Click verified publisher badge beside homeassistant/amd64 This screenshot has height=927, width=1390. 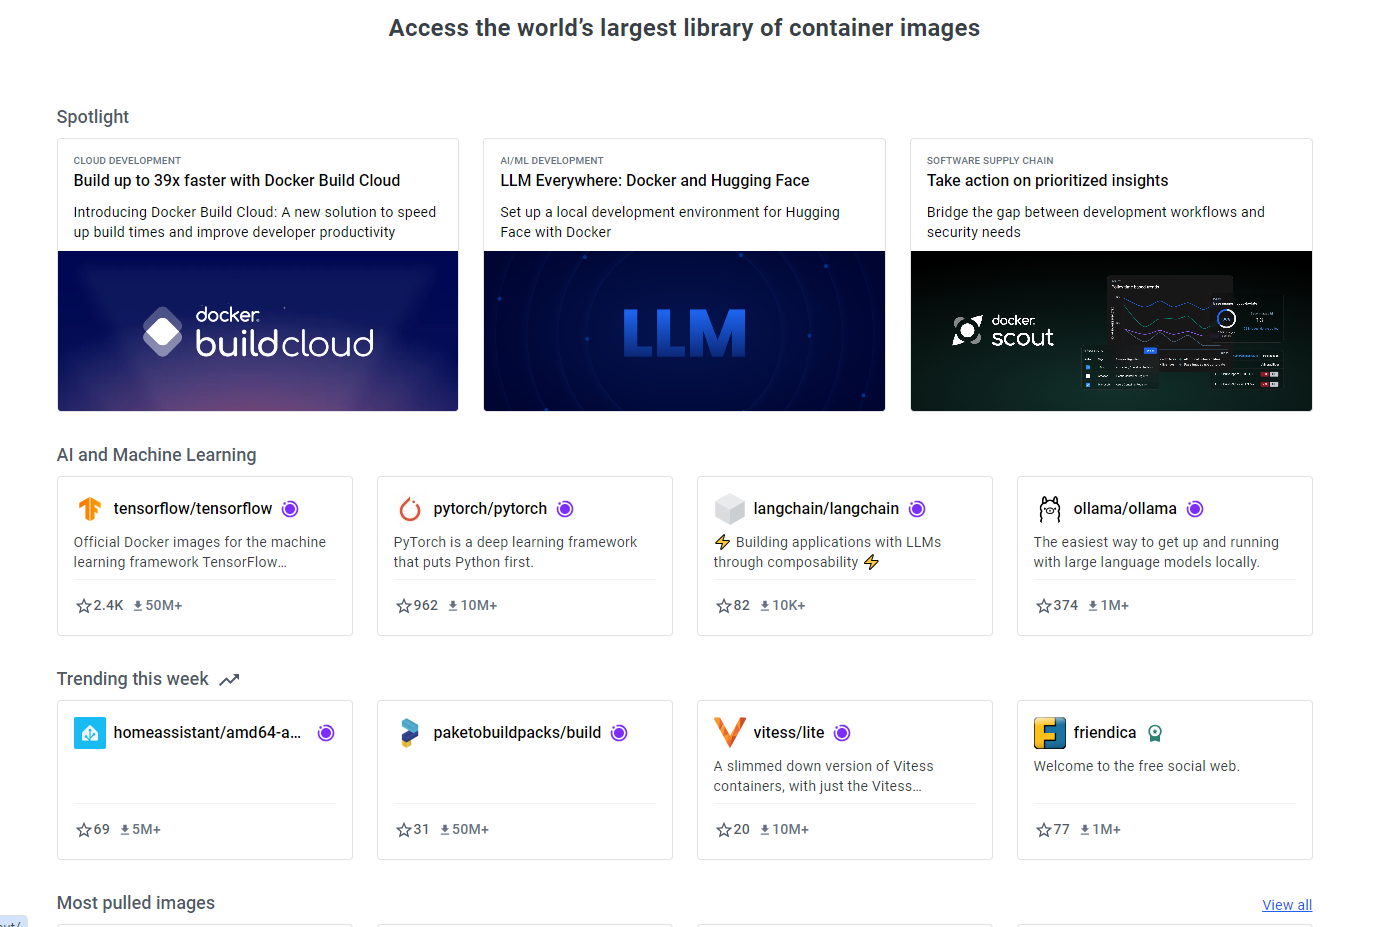[326, 733]
